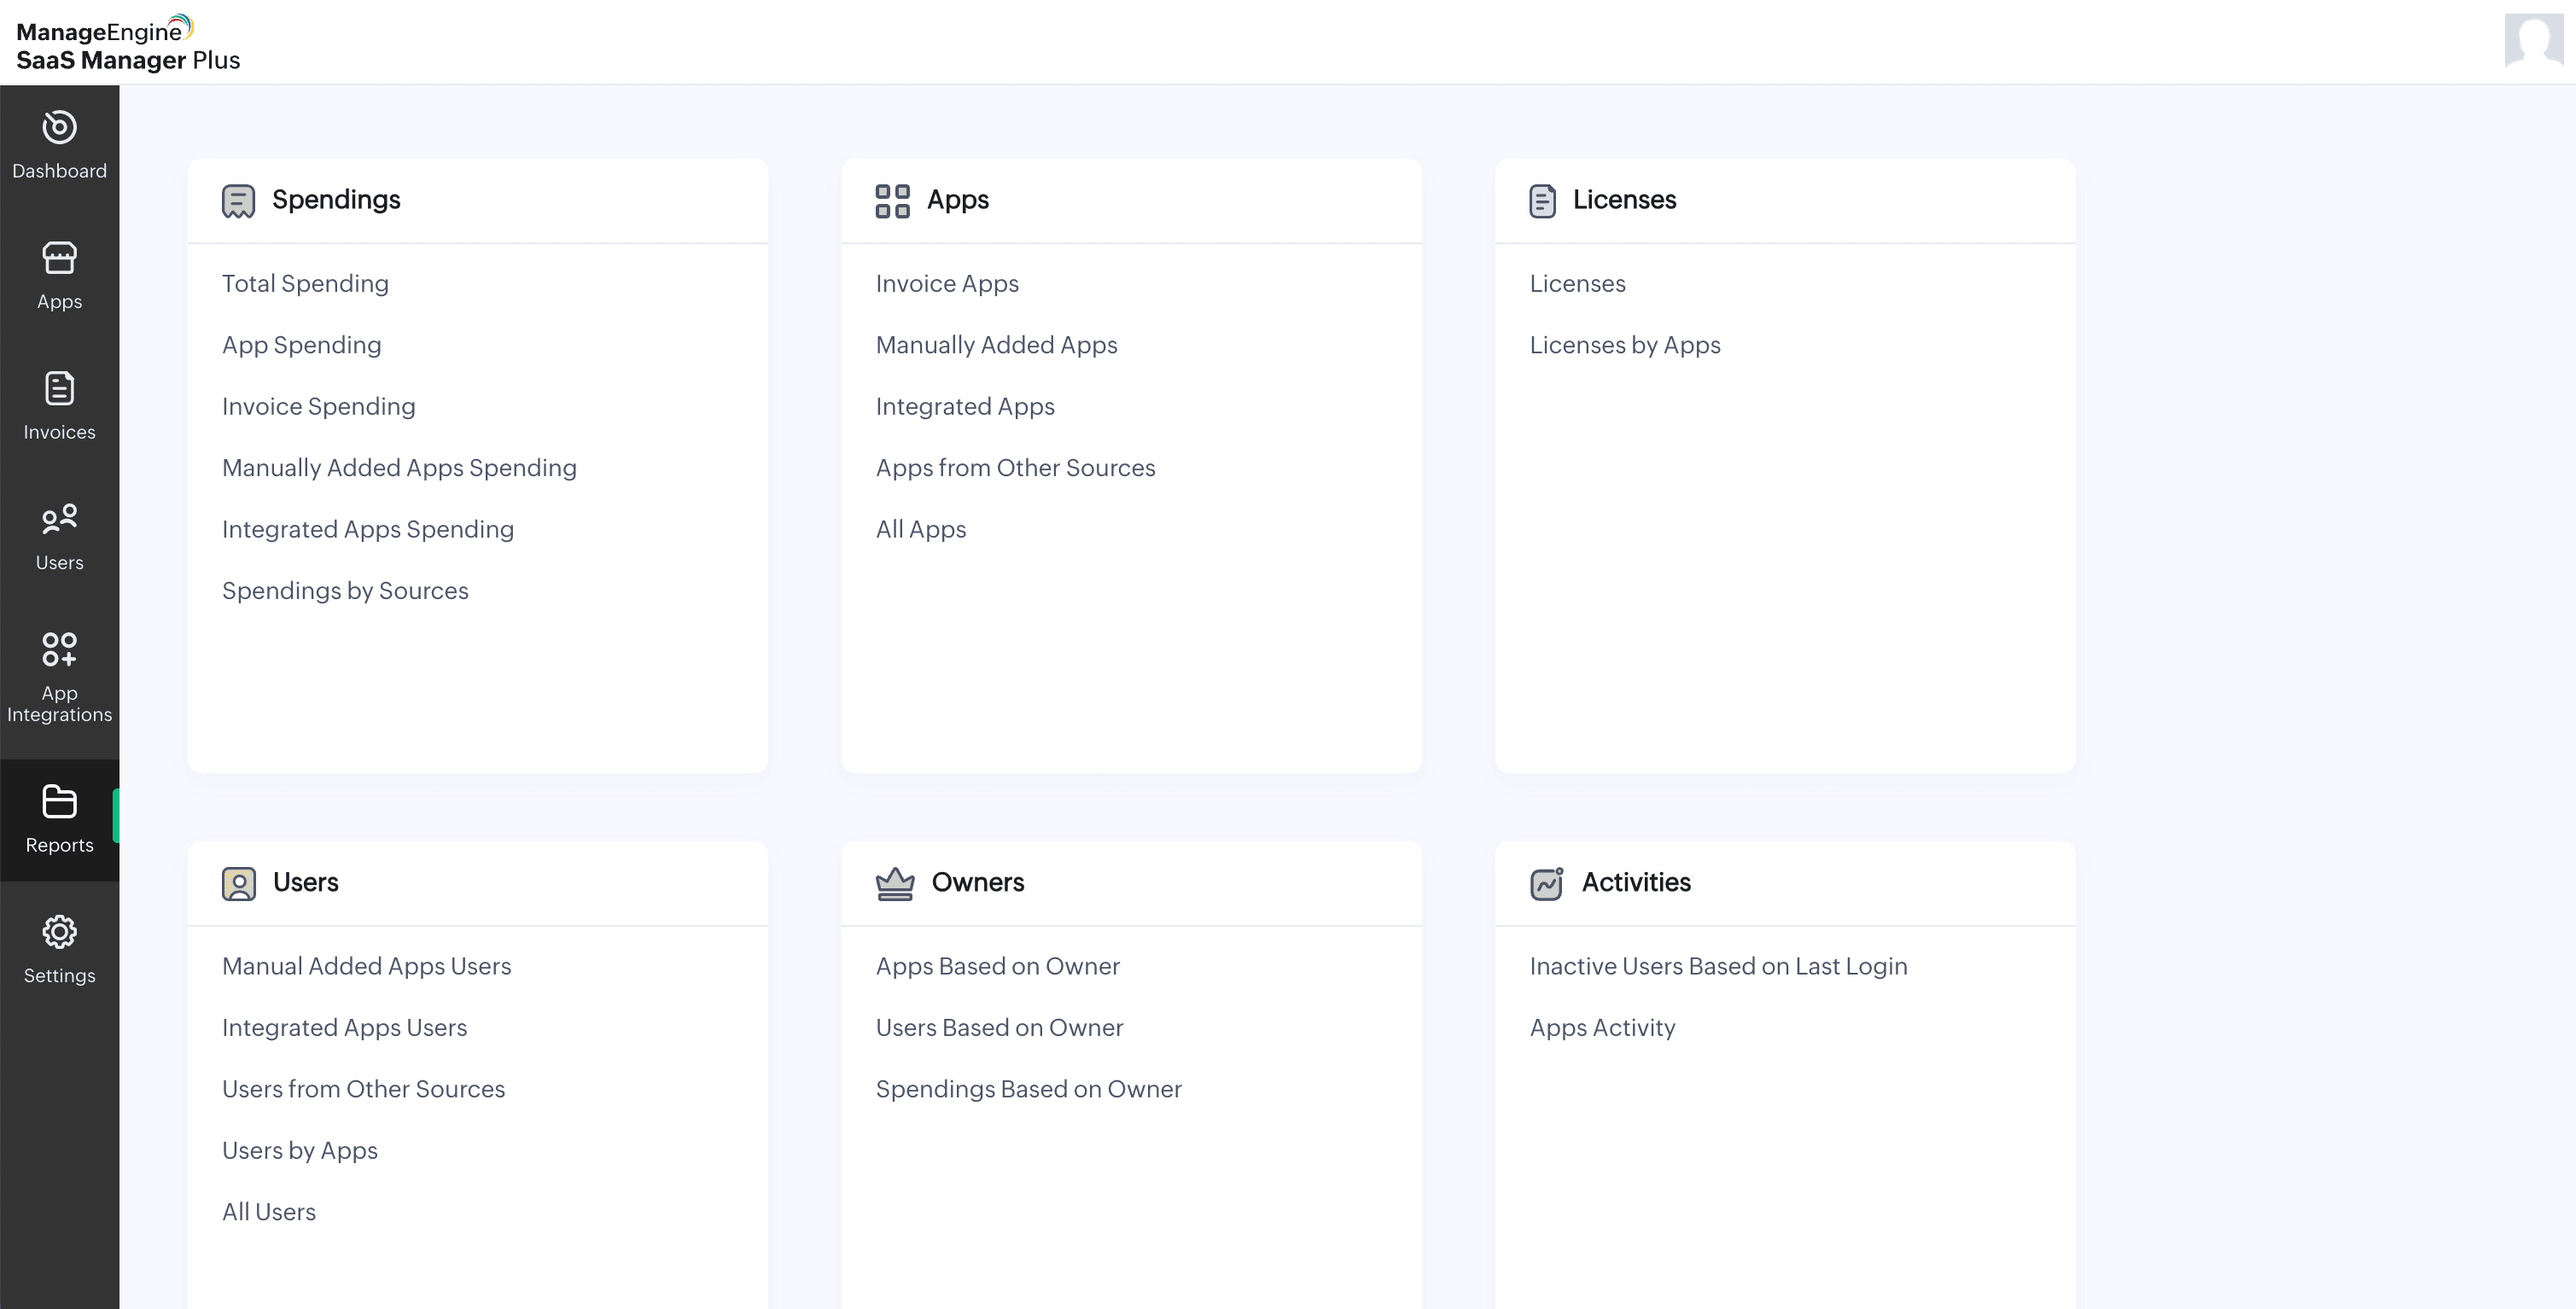Open the user profile avatar
The height and width of the screenshot is (1309, 2576).
pyautogui.click(x=2534, y=42)
